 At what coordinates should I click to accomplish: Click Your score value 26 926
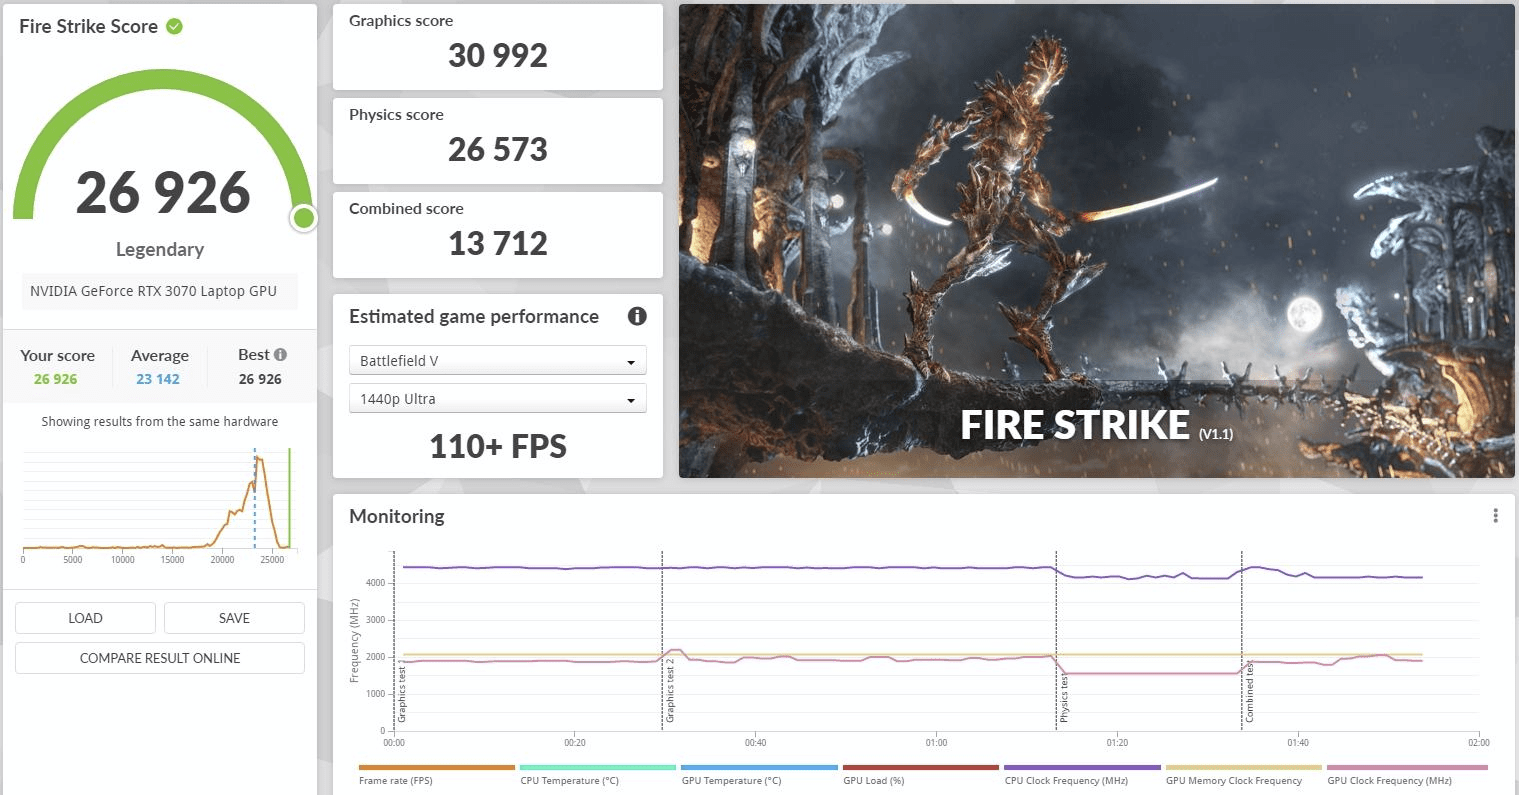55,379
